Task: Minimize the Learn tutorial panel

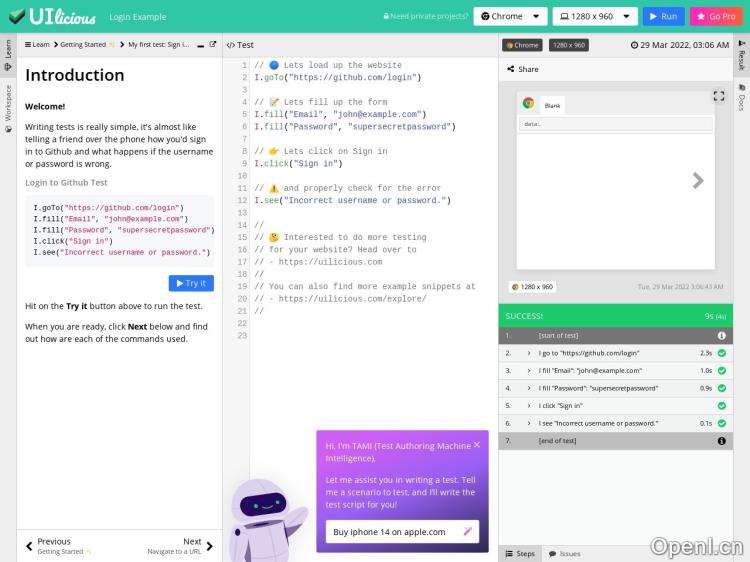Action: coord(200,45)
